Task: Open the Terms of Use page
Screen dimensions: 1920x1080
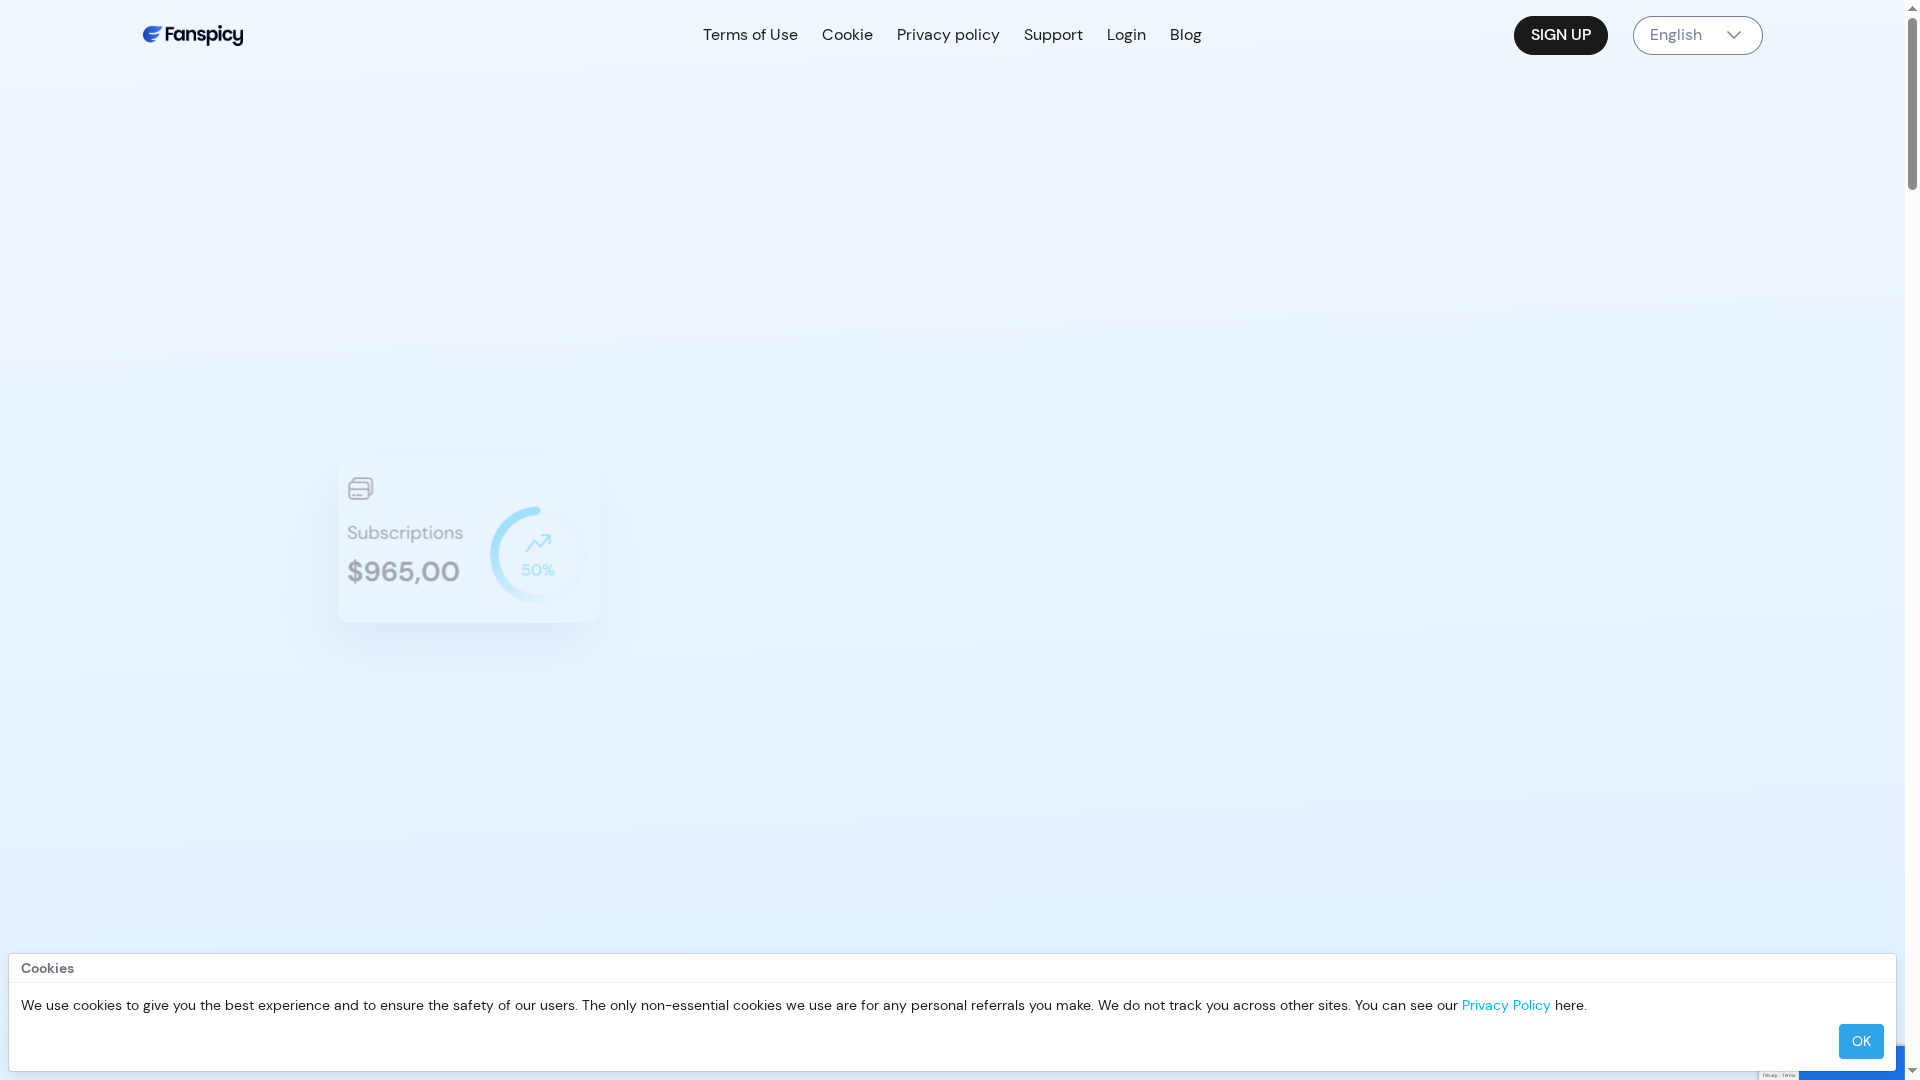Action: pyautogui.click(x=750, y=35)
